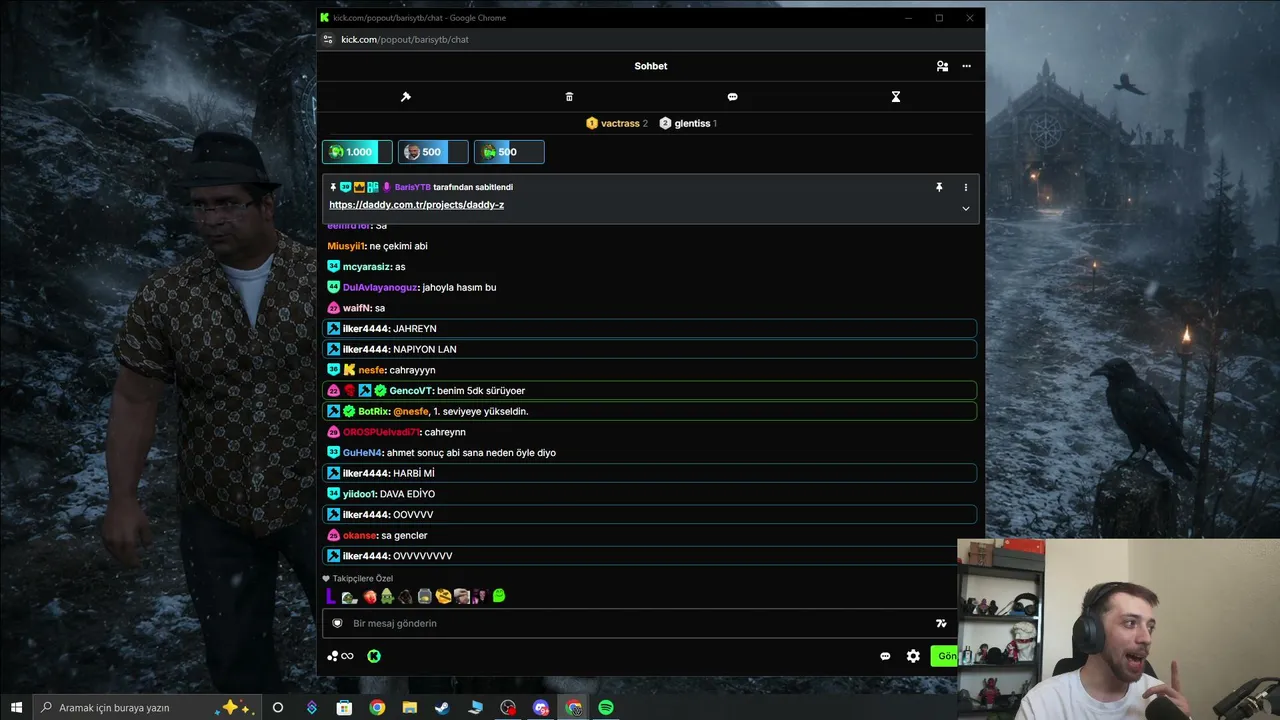Click BarisYTB username in pinned message
The width and height of the screenshot is (1280, 720).
(x=412, y=187)
